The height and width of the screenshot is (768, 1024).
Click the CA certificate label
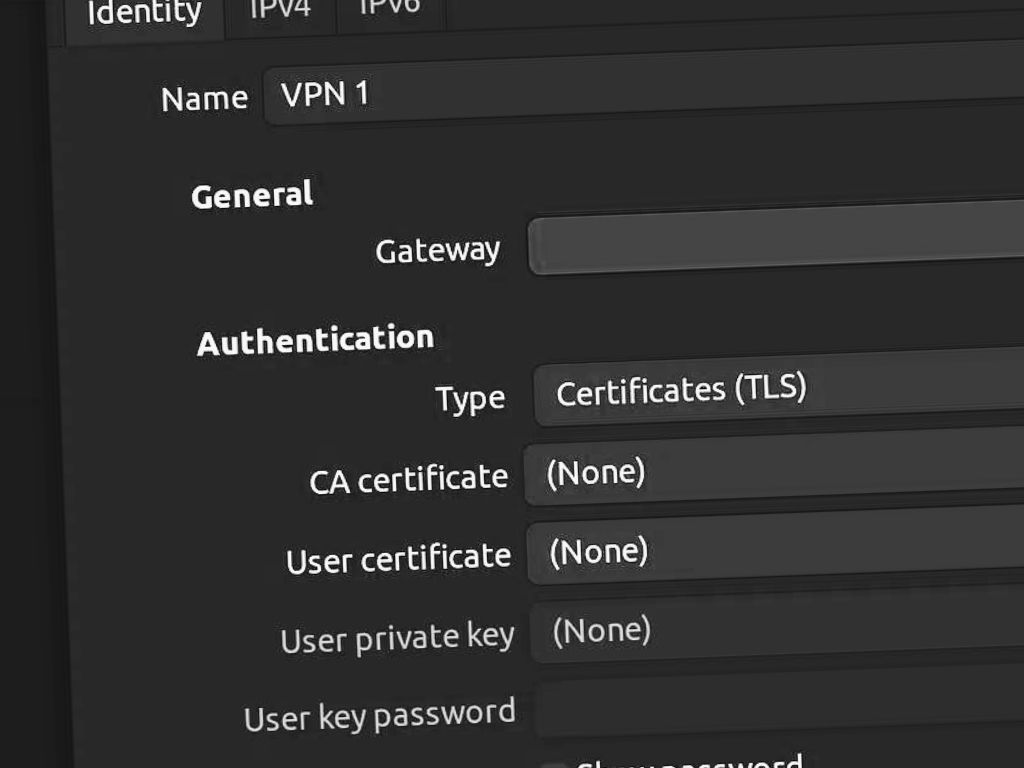(408, 479)
